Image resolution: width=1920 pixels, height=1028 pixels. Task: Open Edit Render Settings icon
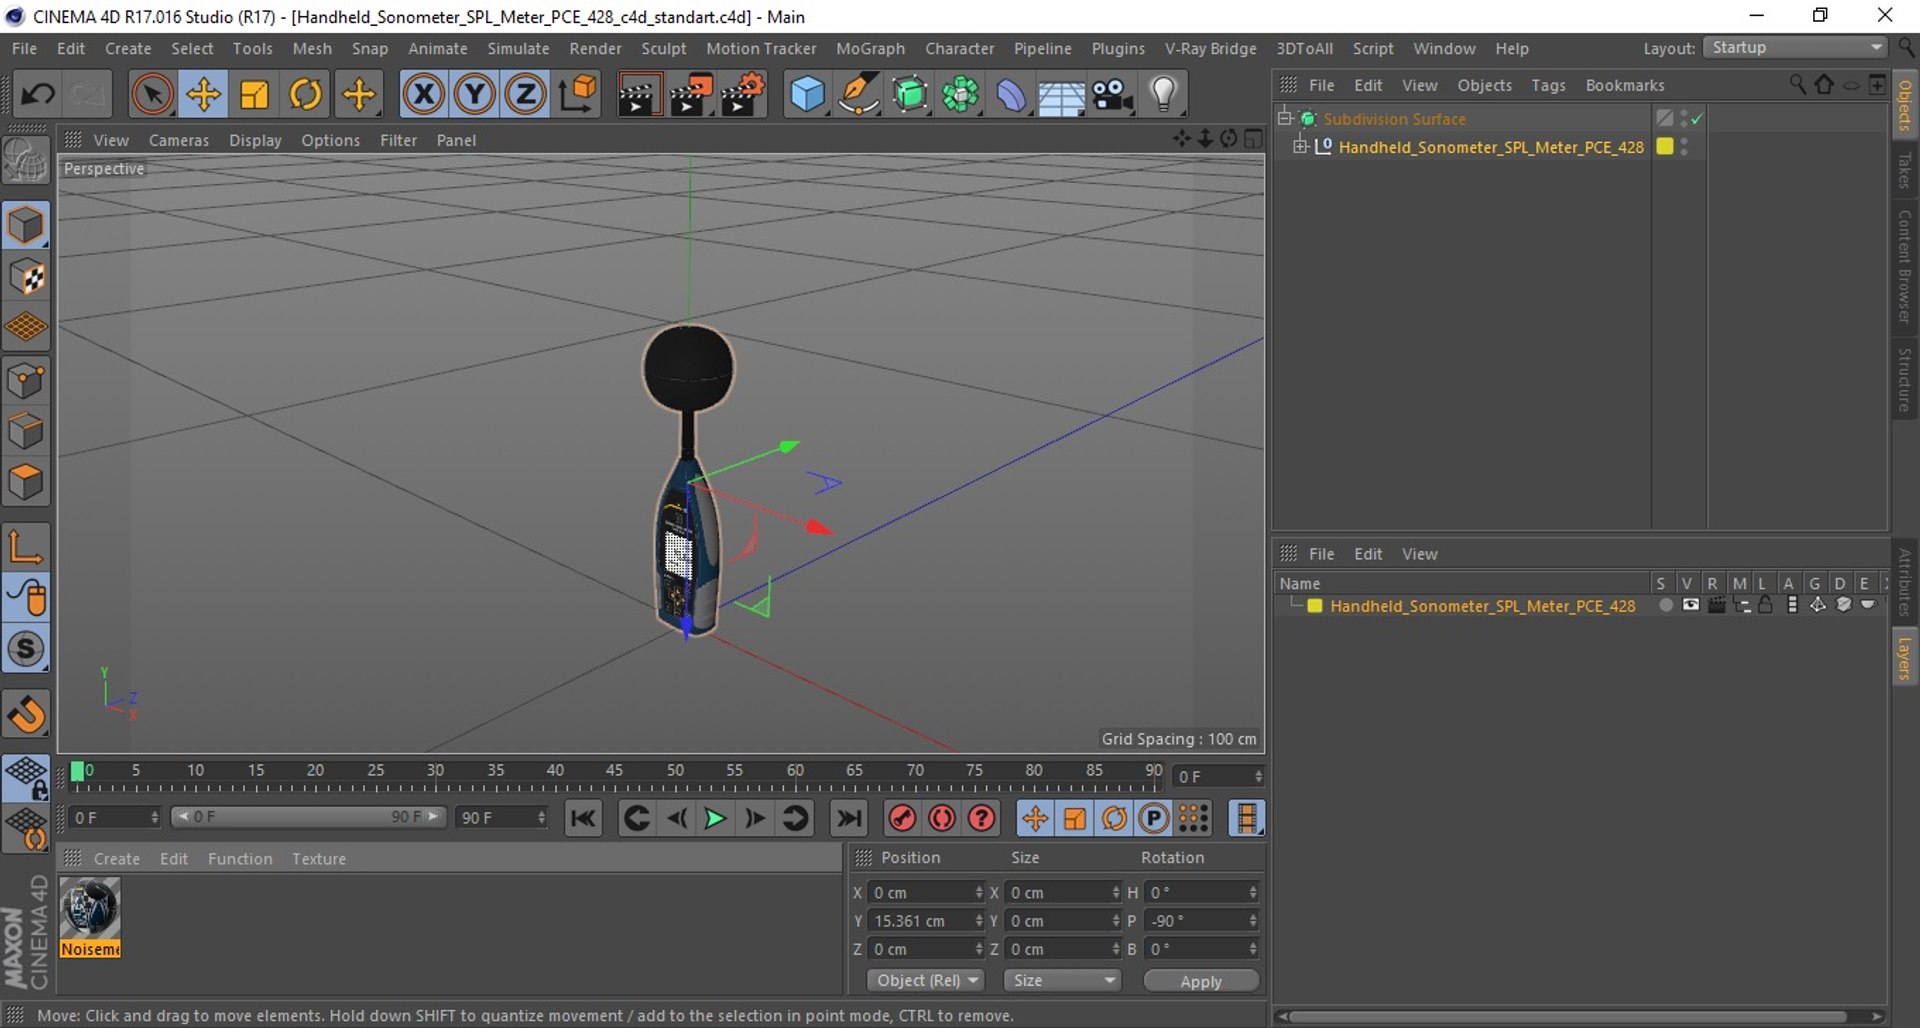743,94
